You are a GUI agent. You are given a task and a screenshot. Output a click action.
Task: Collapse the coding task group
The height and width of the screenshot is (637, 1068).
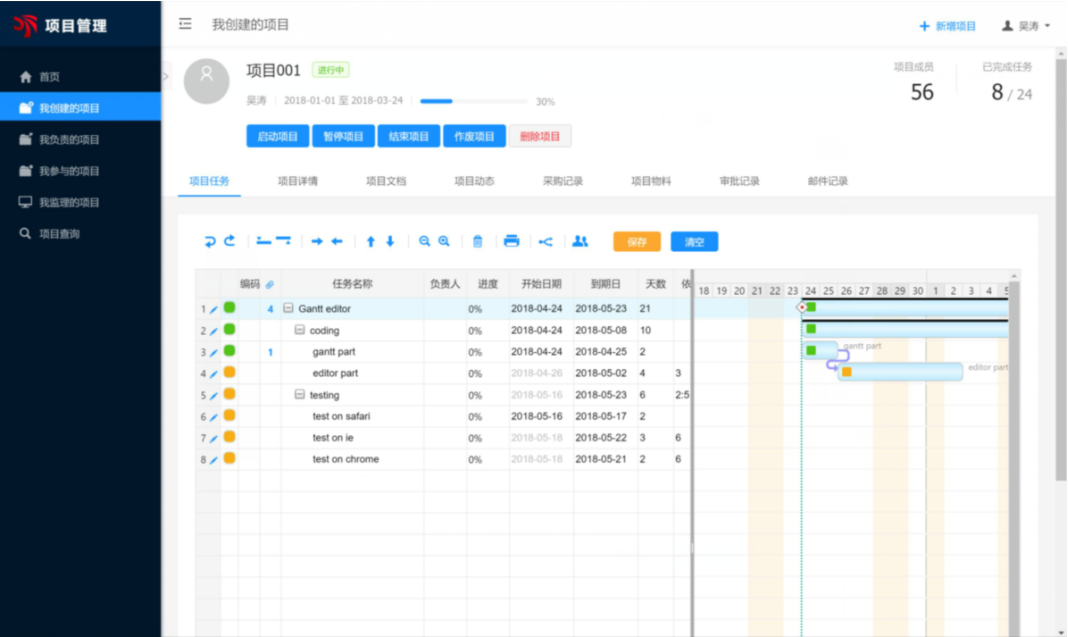pos(299,330)
